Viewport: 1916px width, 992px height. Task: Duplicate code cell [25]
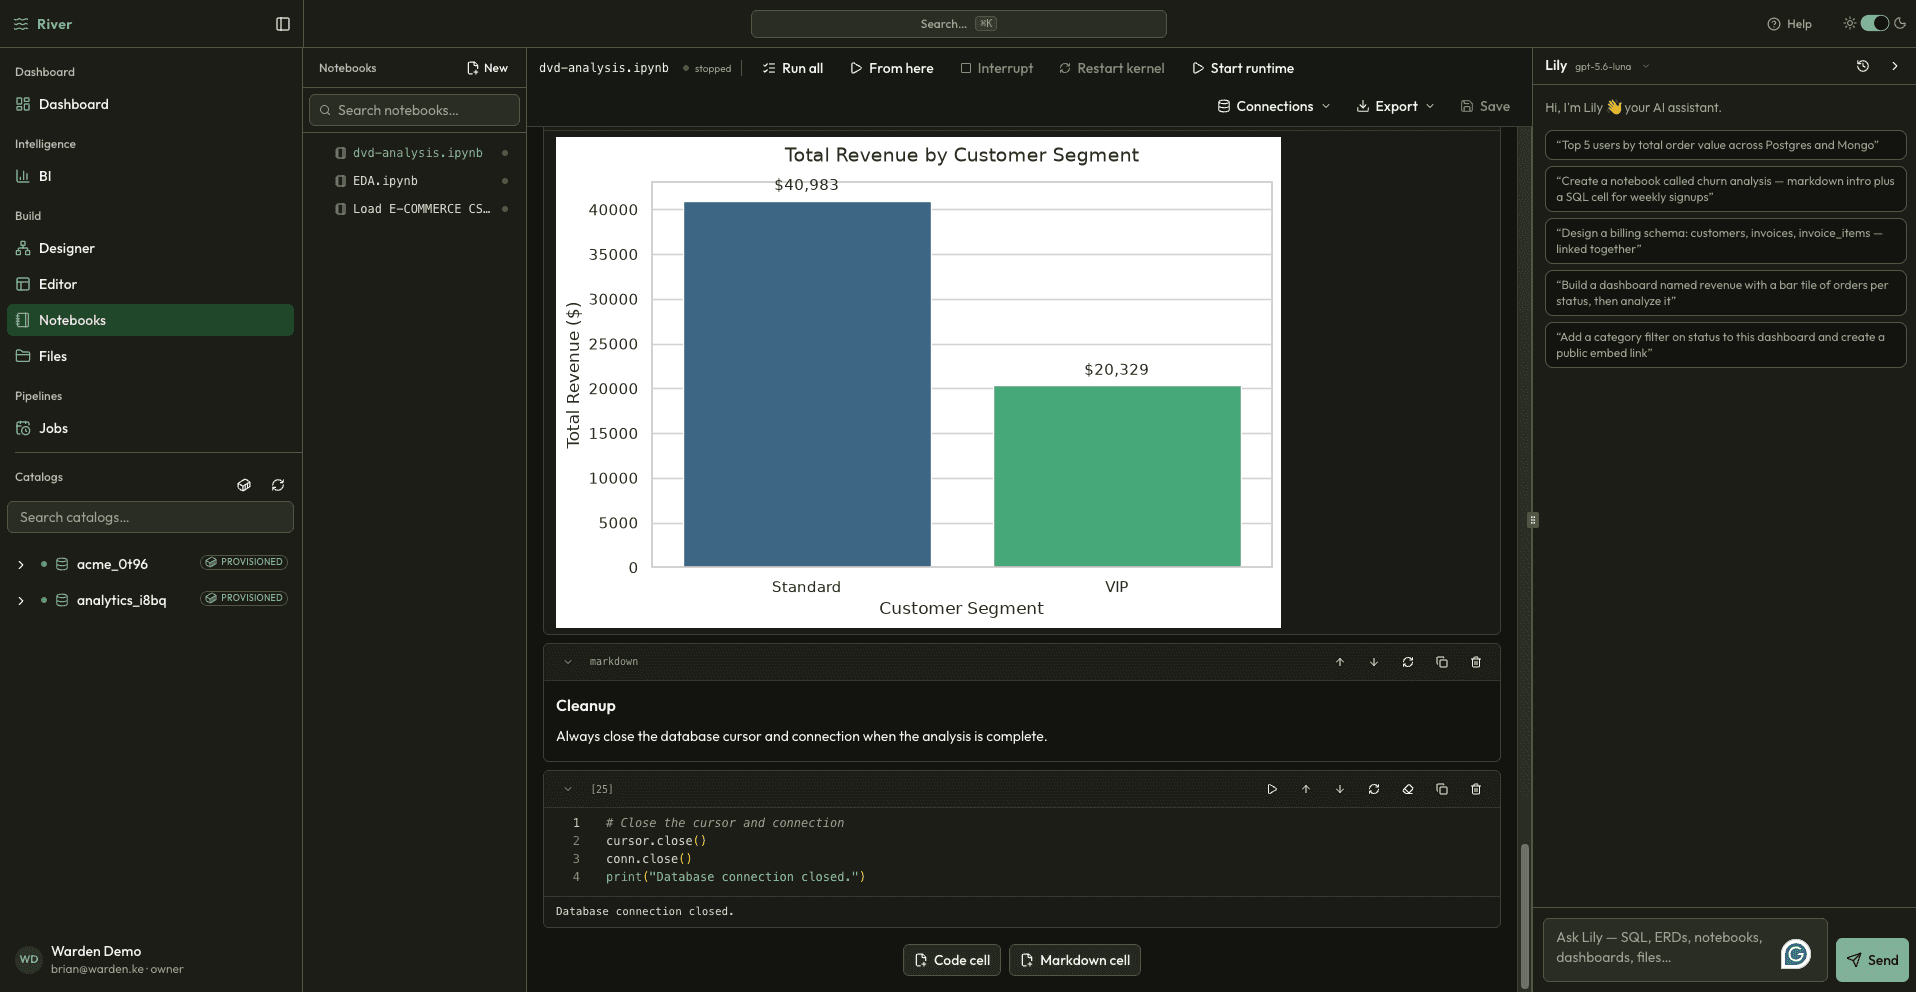tap(1442, 789)
